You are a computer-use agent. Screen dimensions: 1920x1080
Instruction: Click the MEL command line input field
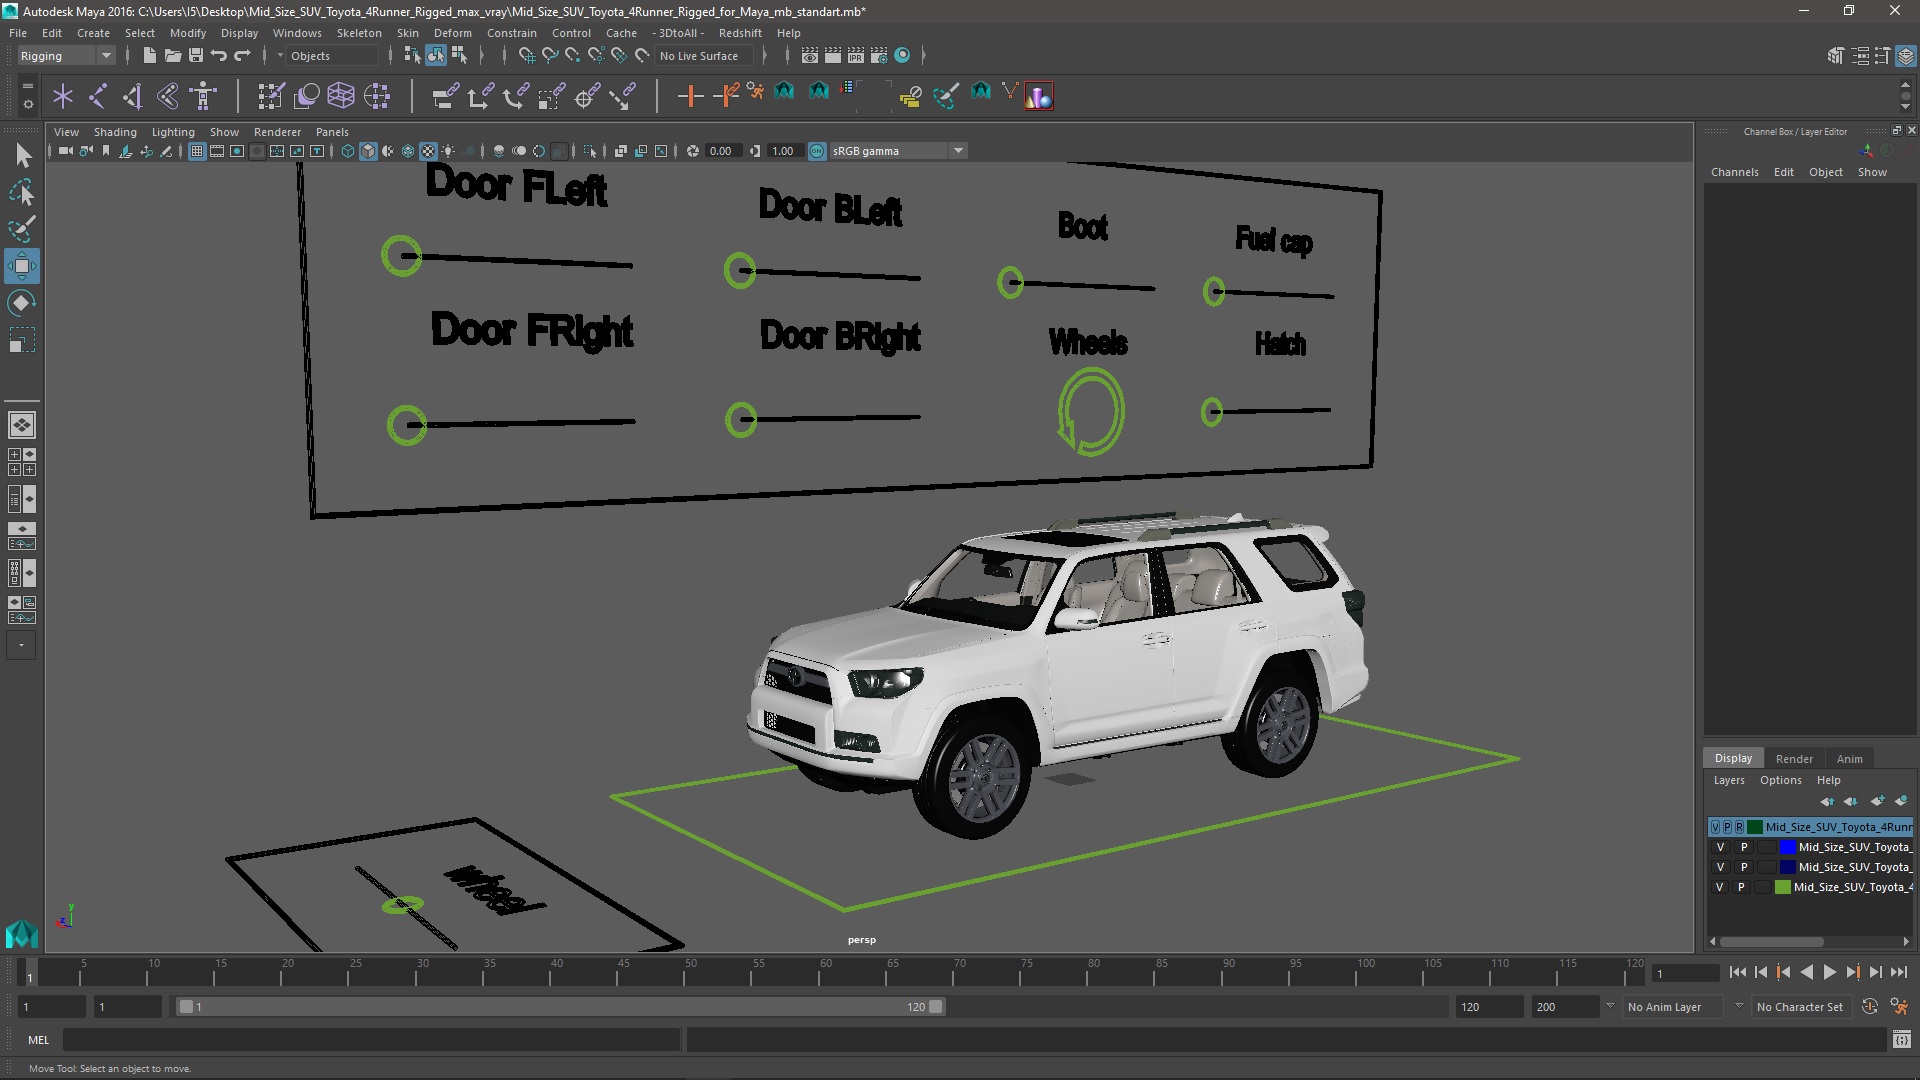tap(372, 1040)
